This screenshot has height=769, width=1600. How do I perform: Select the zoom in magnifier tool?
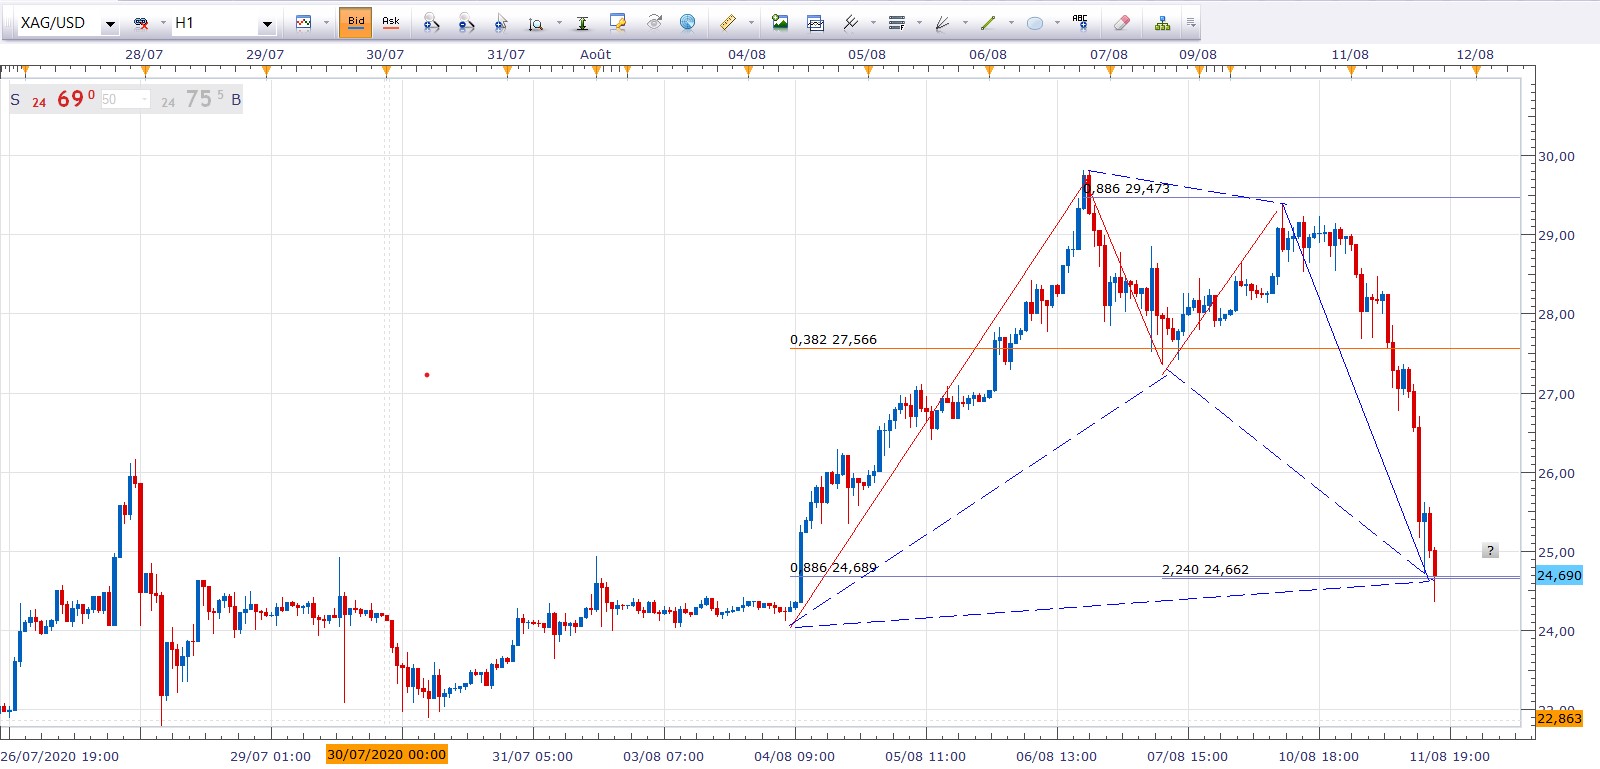pos(431,22)
